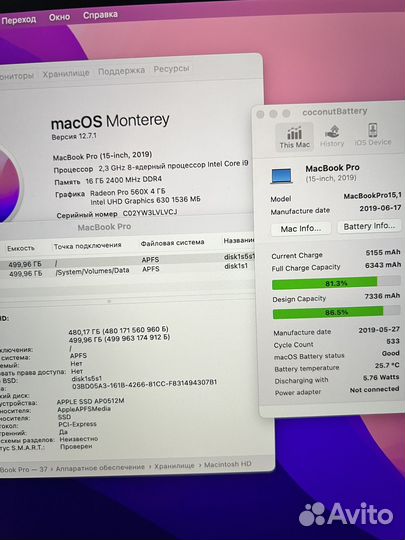Image resolution: width=405 pixels, height=540 pixels.
Task: Open the Переход menu
Action: [x=19, y=20]
